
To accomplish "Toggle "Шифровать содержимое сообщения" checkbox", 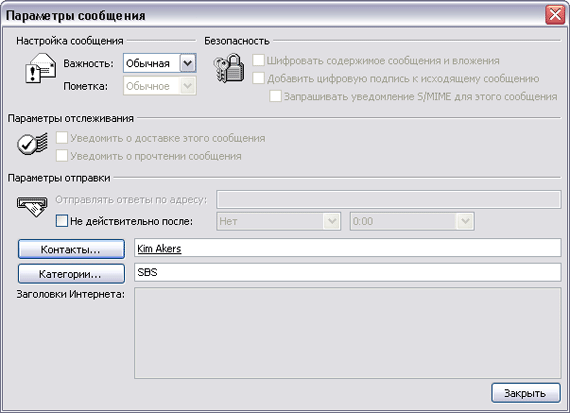I will click(x=258, y=60).
